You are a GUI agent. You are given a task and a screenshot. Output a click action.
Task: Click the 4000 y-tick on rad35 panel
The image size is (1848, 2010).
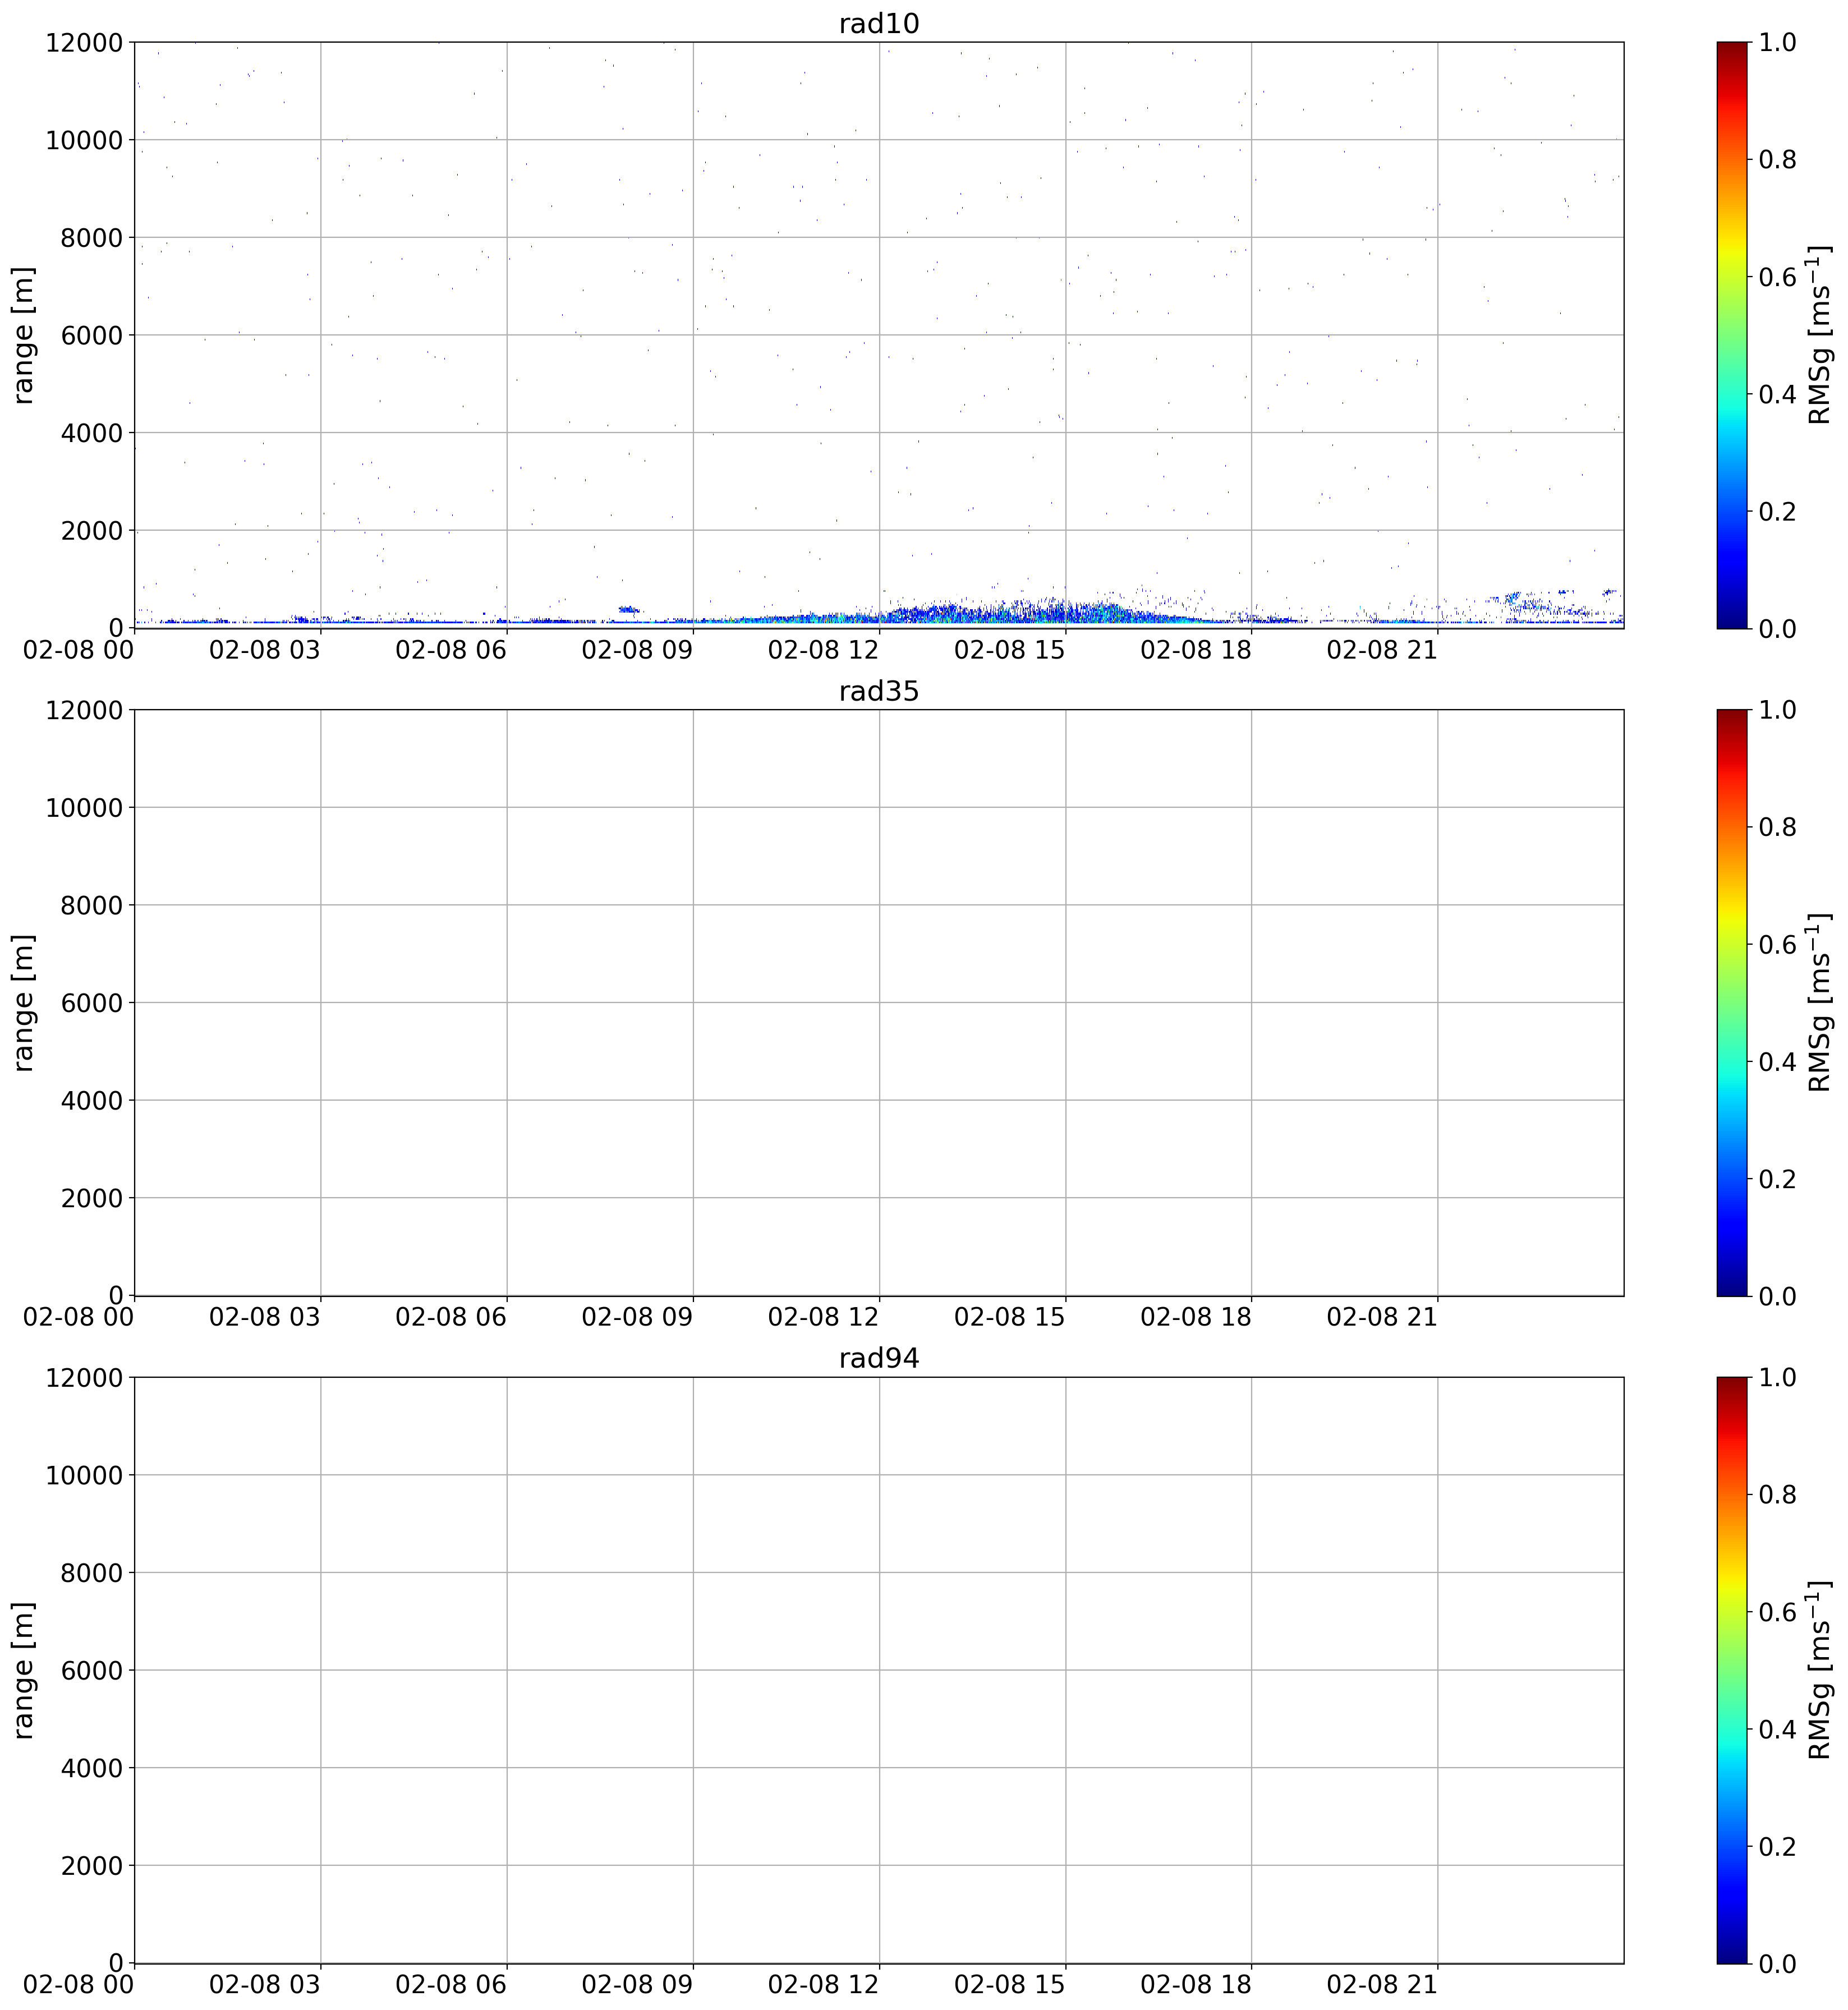[91, 1101]
